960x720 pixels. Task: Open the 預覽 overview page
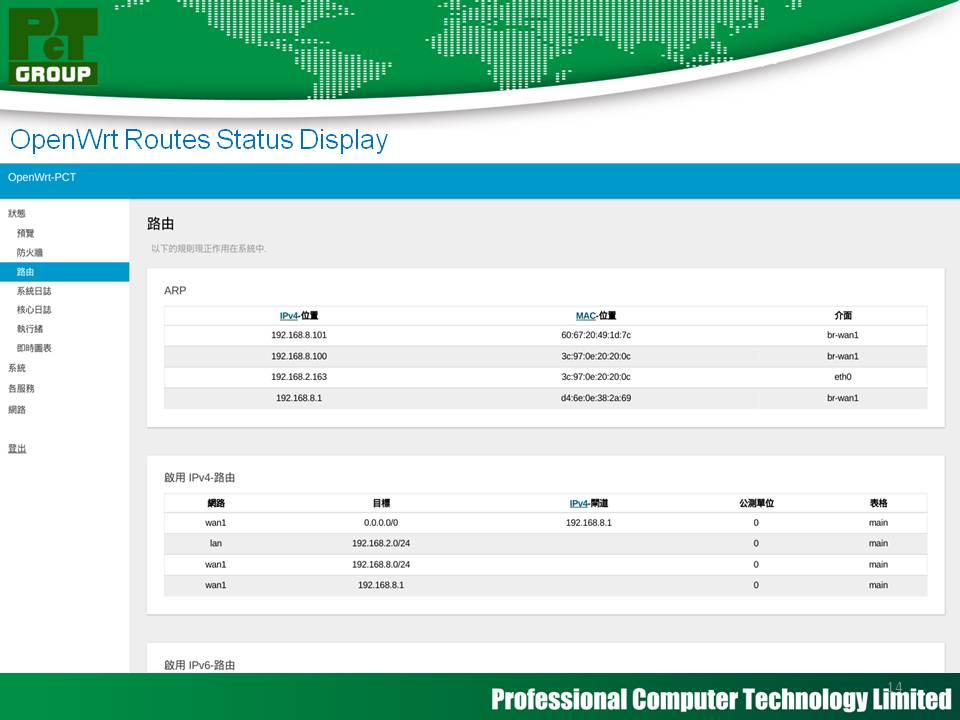point(26,233)
